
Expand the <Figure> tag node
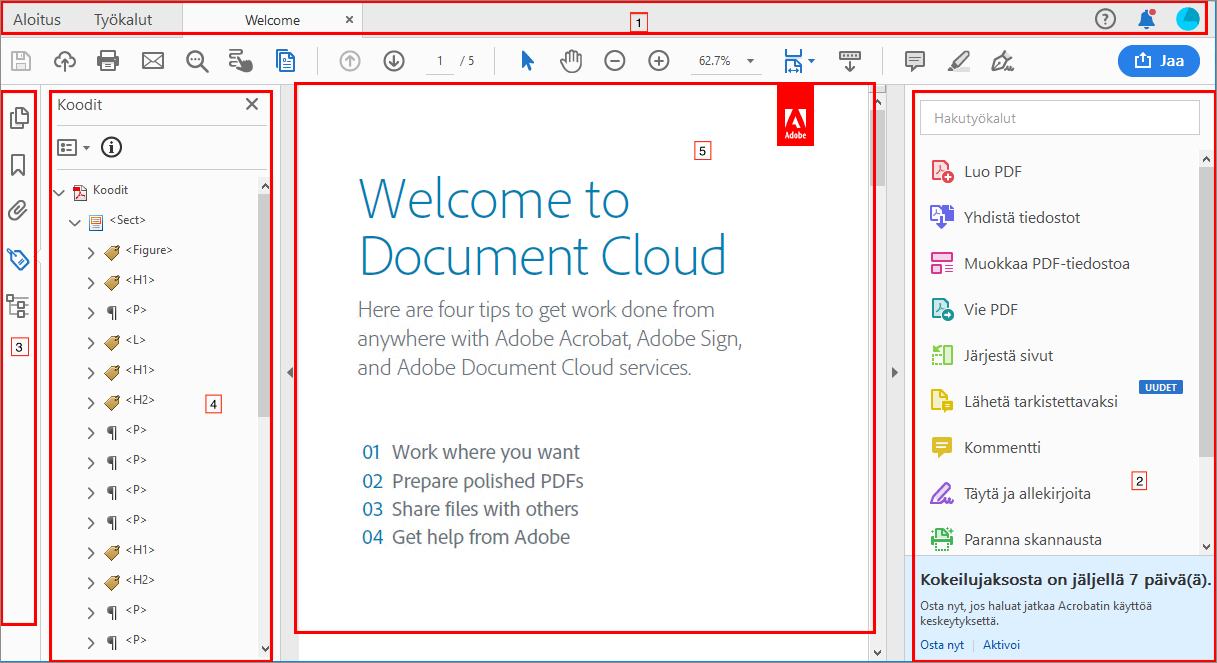(x=90, y=251)
